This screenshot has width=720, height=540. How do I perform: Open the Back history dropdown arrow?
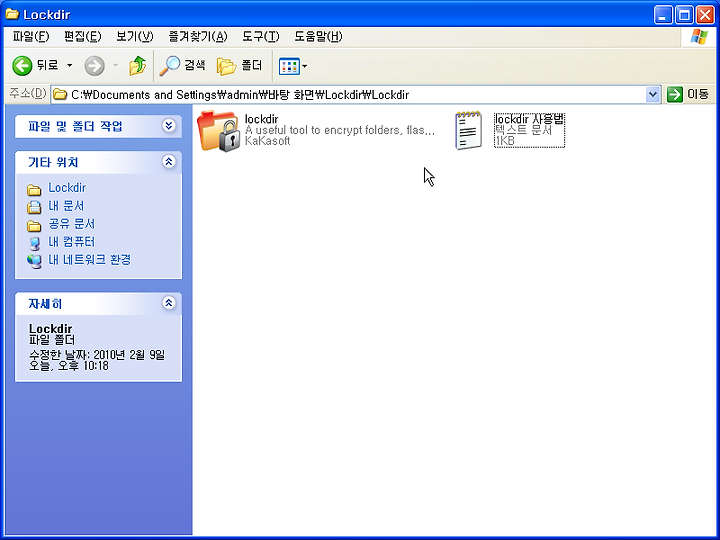click(x=70, y=66)
